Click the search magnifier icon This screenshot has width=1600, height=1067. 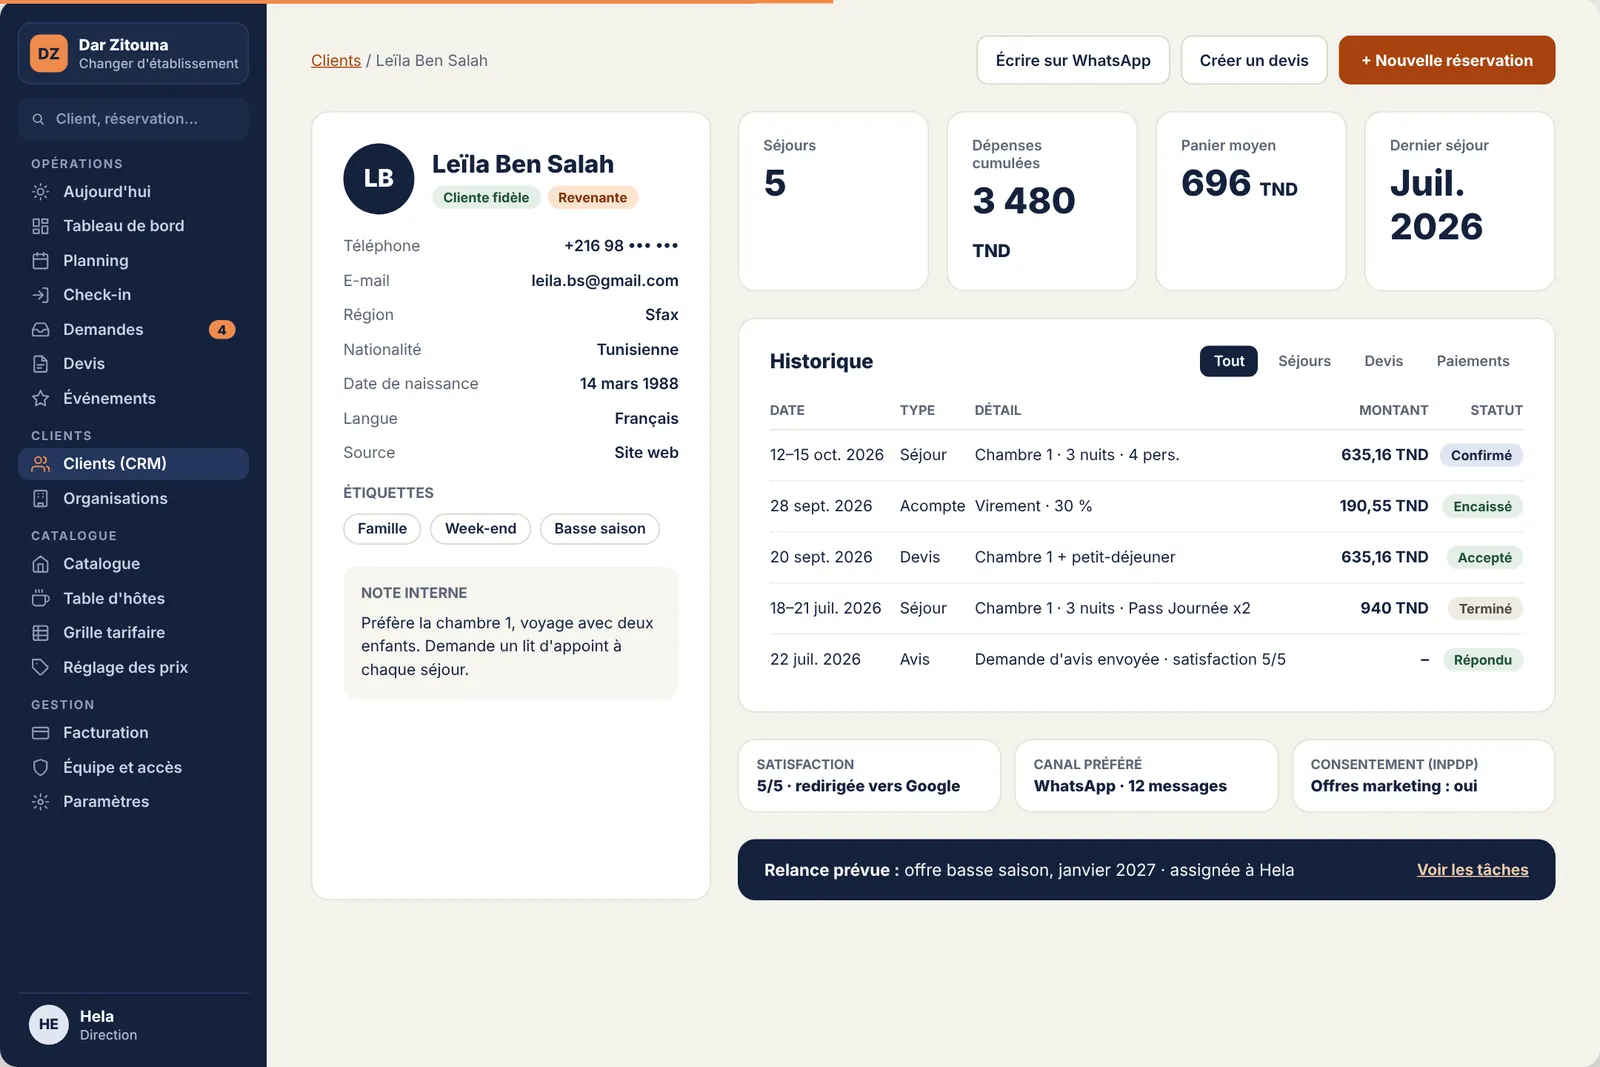tap(38, 119)
